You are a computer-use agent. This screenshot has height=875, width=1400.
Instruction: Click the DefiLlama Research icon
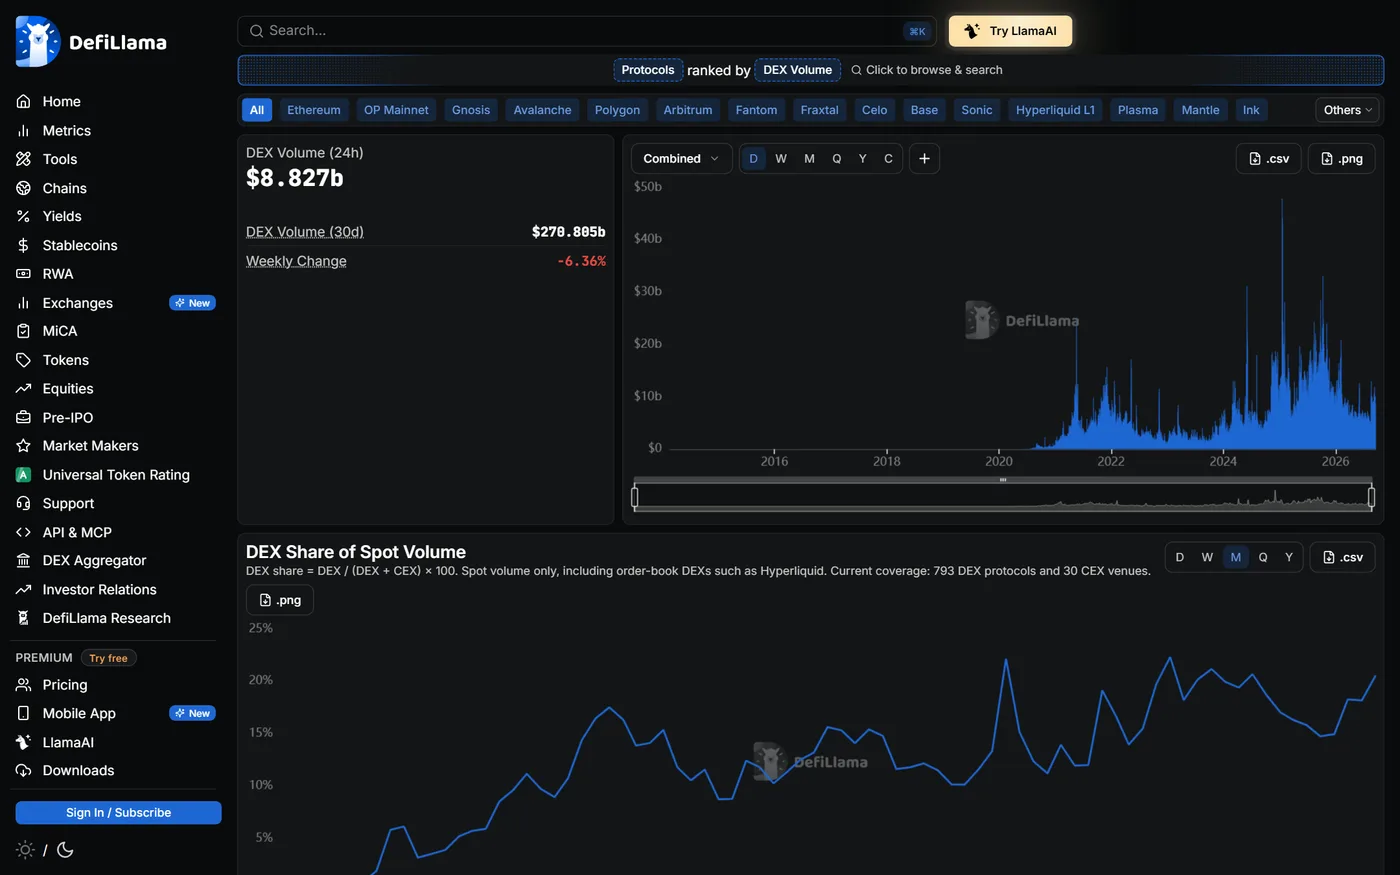pyautogui.click(x=23, y=619)
